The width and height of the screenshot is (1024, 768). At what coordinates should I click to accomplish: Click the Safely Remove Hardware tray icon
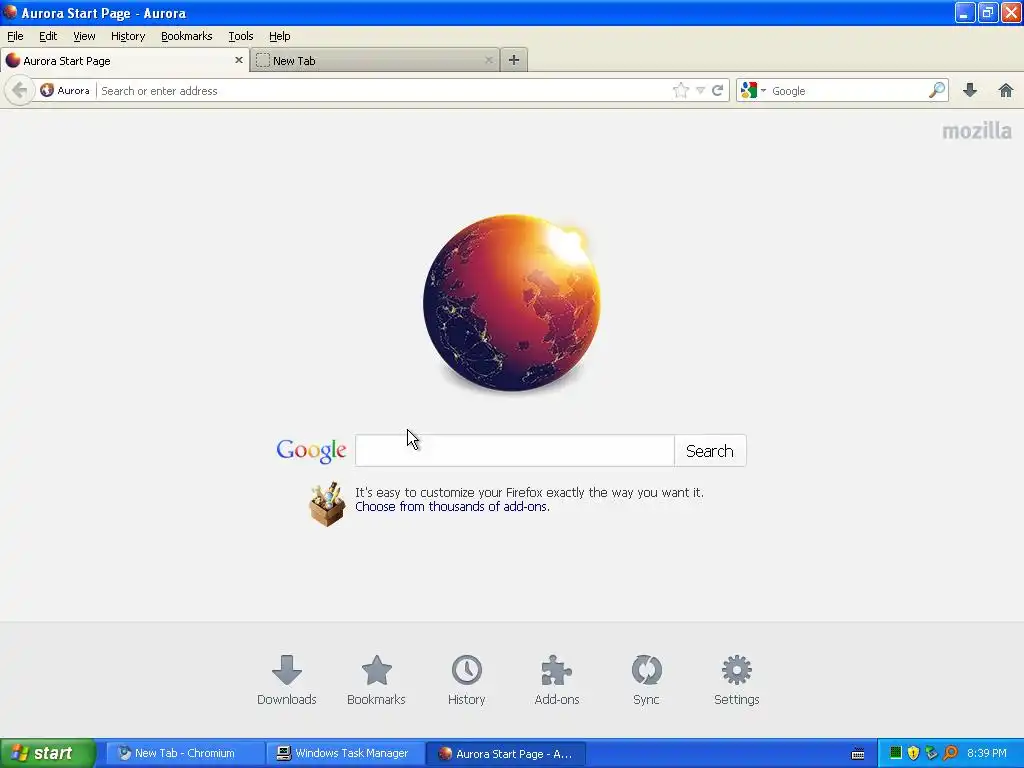[931, 753]
